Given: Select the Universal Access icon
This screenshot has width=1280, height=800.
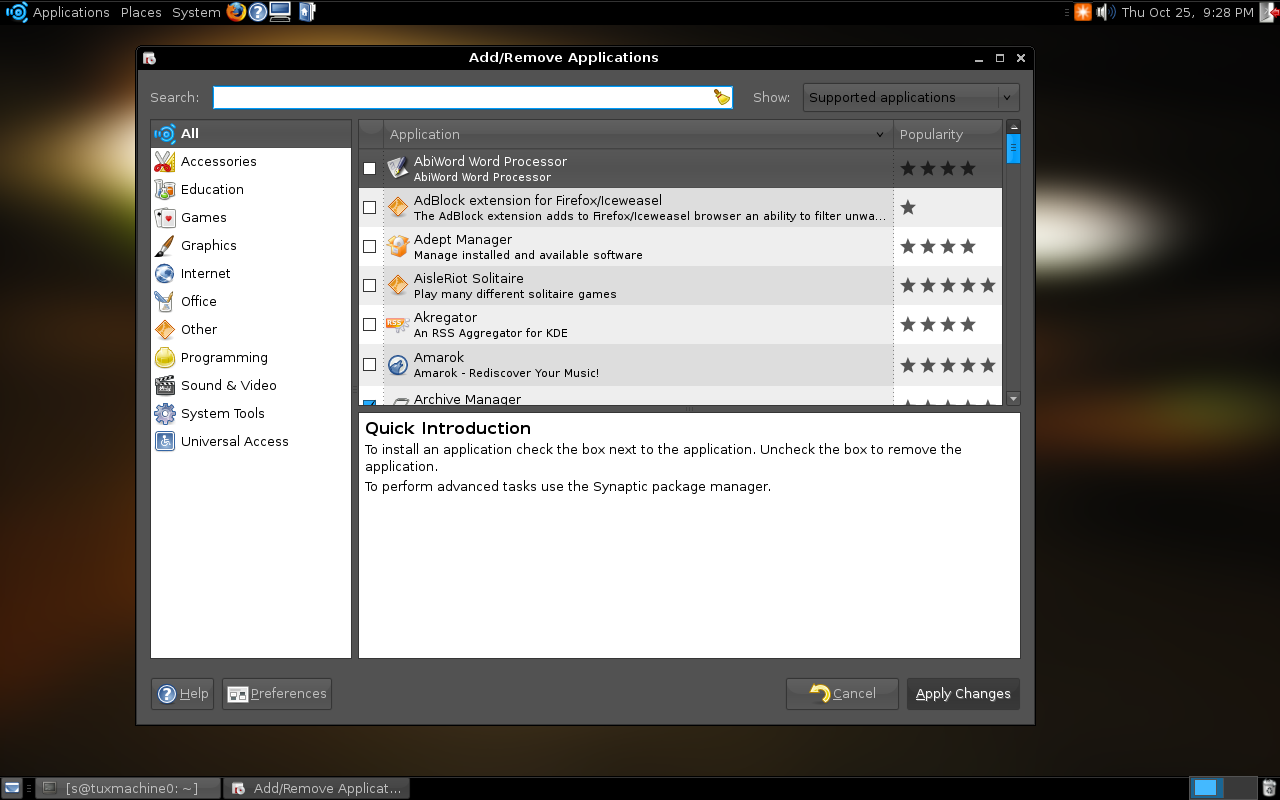Looking at the screenshot, I should tap(165, 441).
